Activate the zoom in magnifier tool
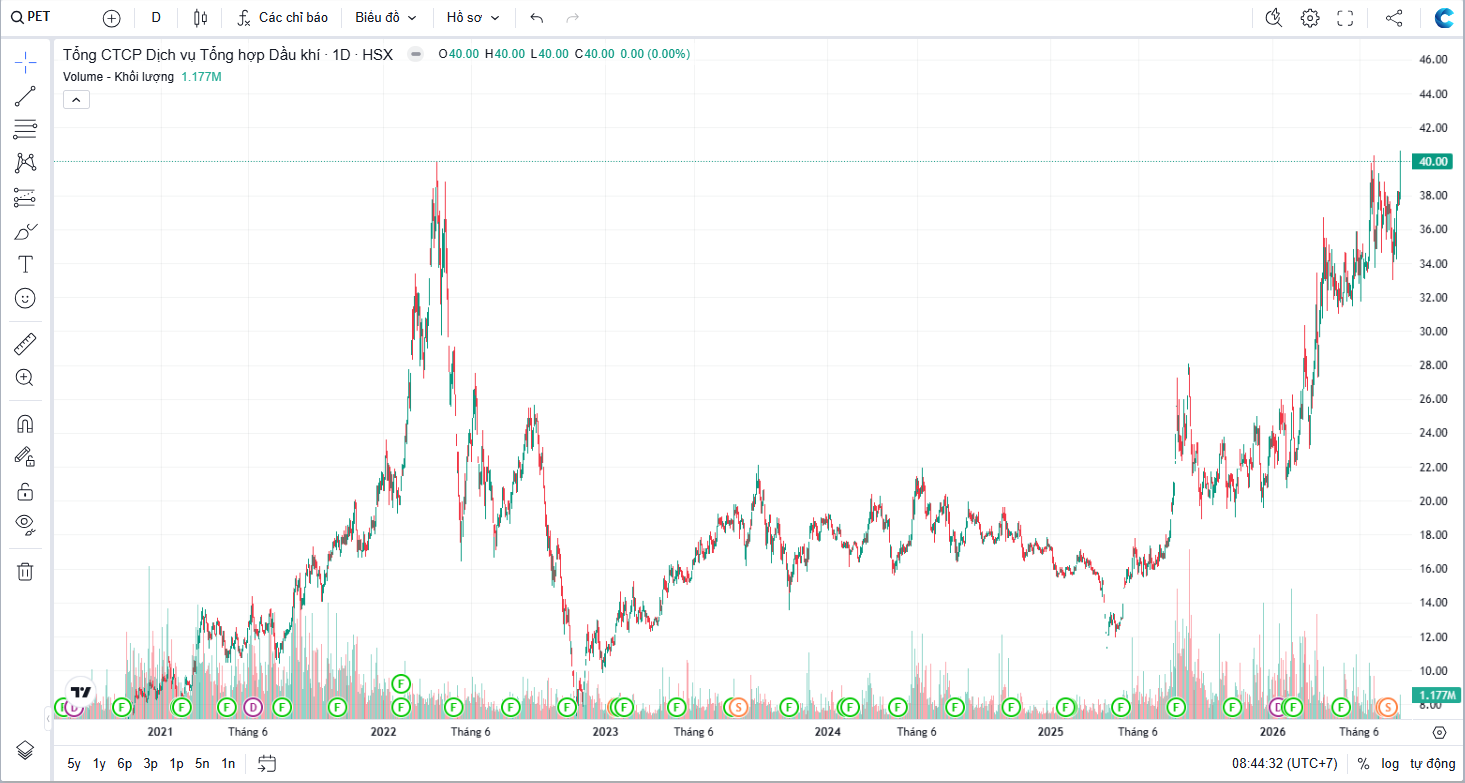Image resolution: width=1465 pixels, height=783 pixels. 25,378
